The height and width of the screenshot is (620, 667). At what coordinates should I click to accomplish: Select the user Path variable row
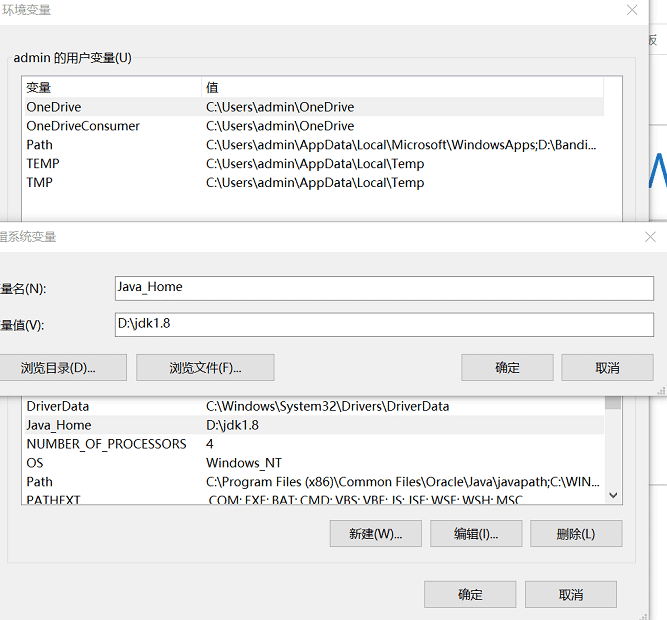pos(315,145)
